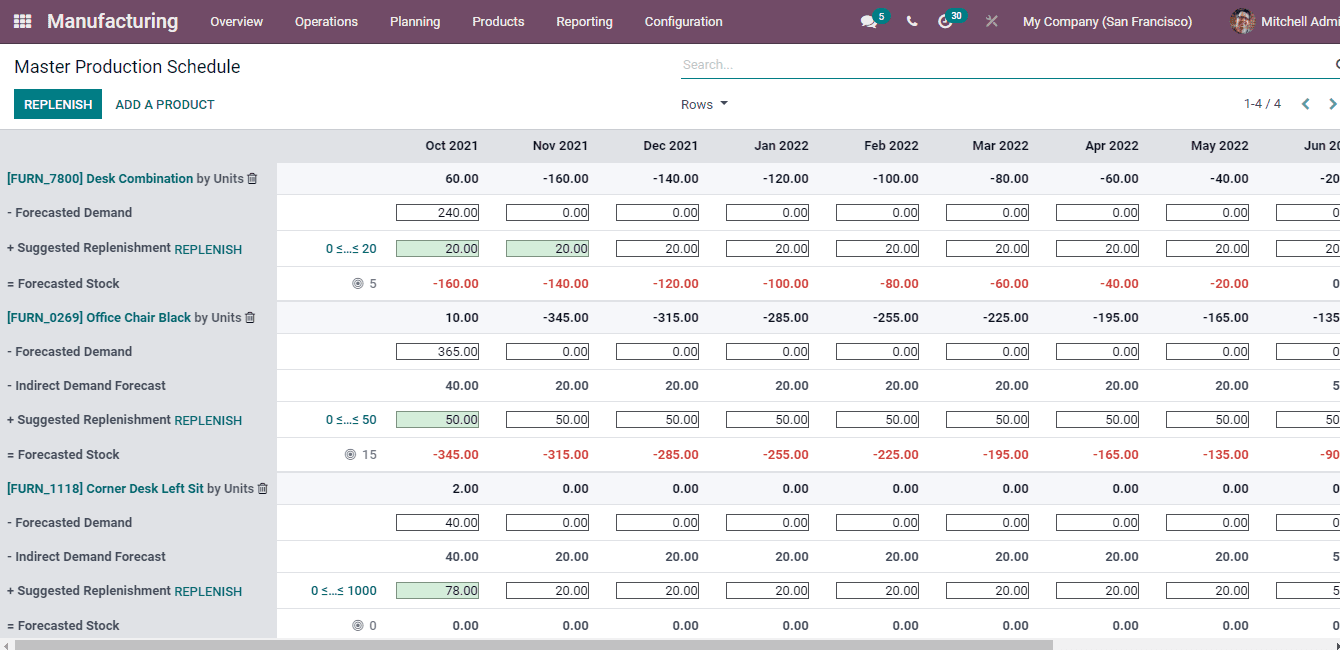This screenshot has width=1340, height=650.
Task: Open the Reporting menu
Action: (584, 21)
